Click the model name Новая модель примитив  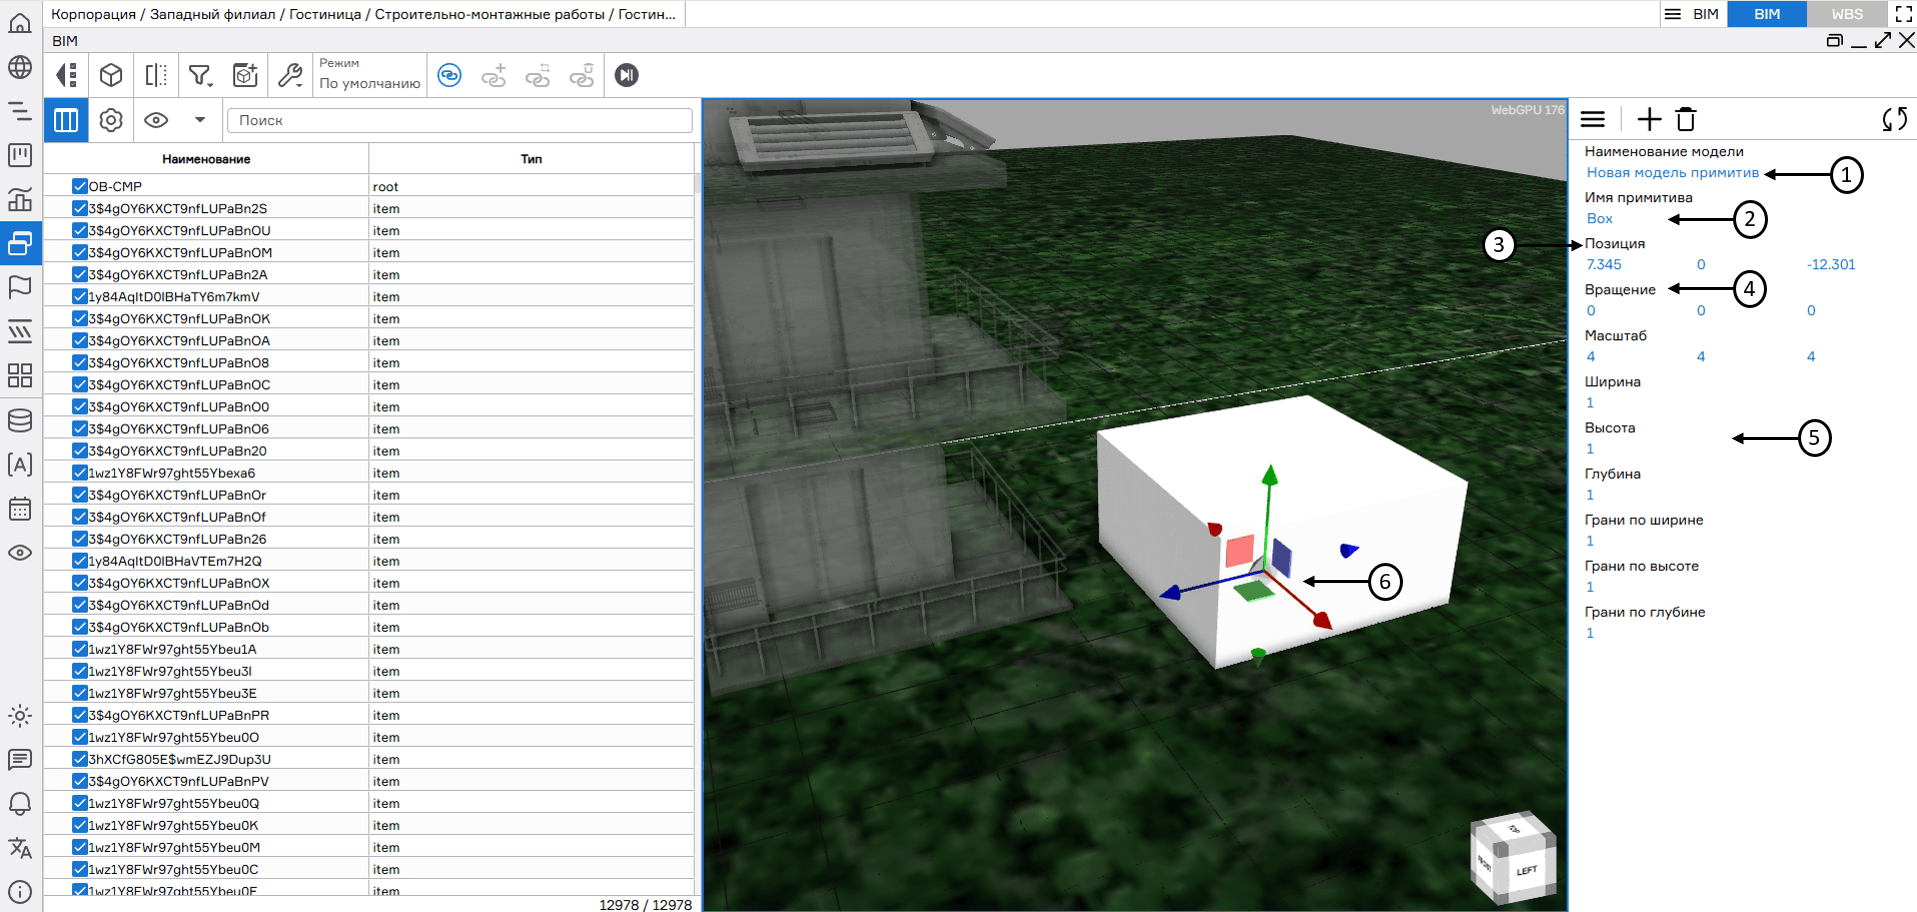click(x=1672, y=173)
